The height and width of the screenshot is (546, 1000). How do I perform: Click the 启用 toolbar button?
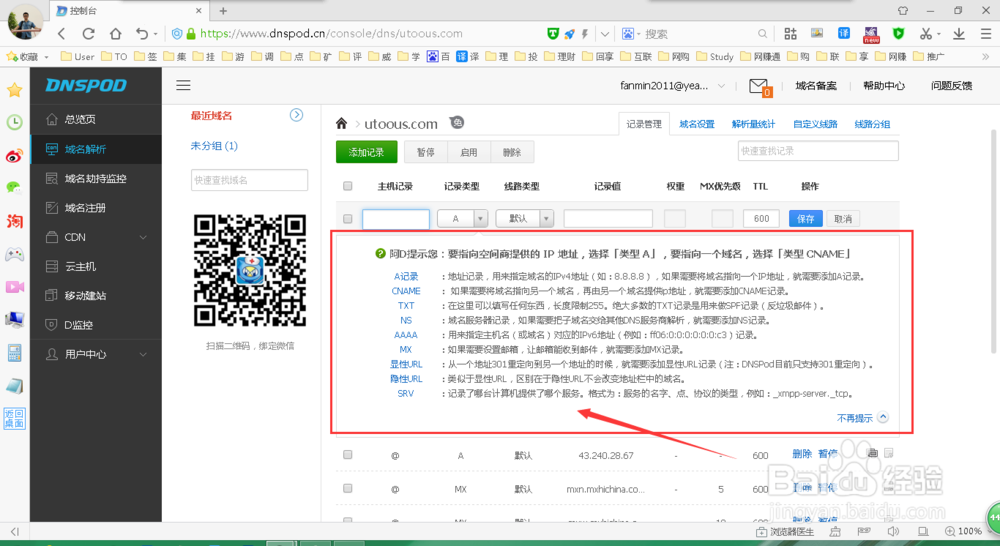(x=469, y=152)
